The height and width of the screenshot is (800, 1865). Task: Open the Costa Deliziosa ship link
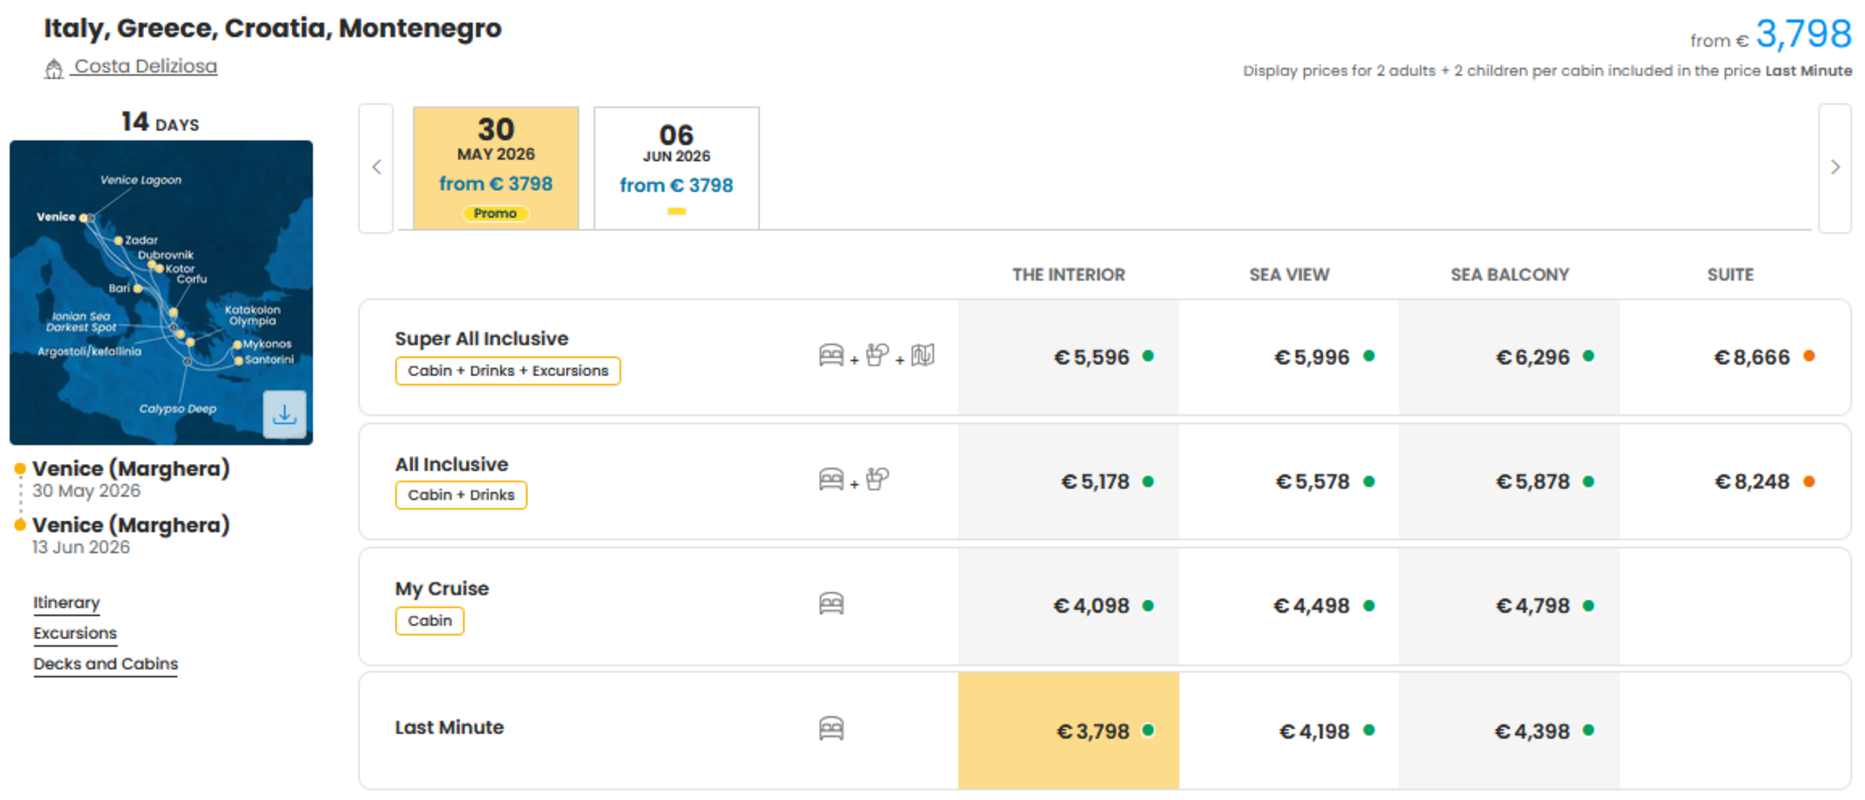[146, 66]
